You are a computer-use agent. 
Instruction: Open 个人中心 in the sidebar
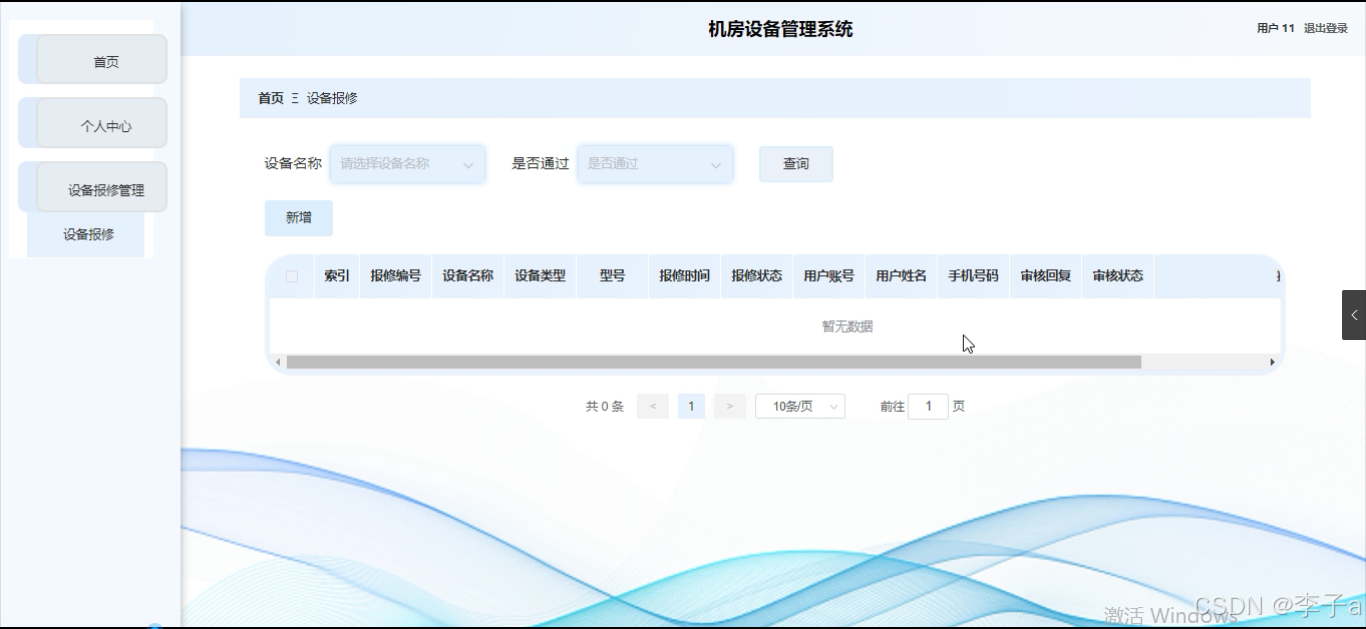tap(102, 124)
